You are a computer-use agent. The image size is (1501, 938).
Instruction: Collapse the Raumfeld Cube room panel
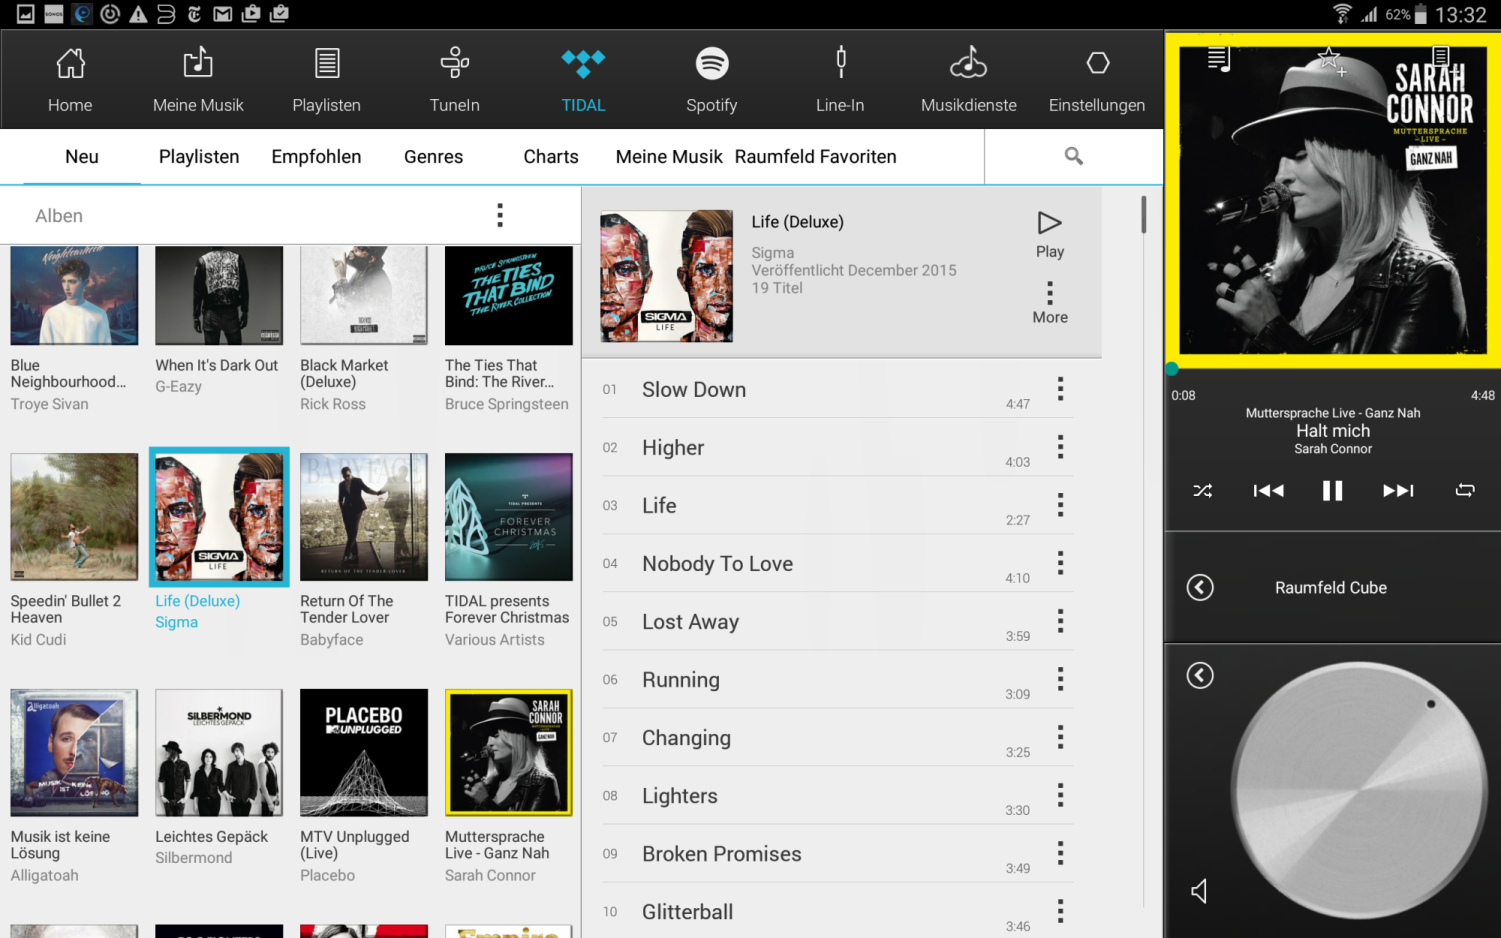point(1200,587)
